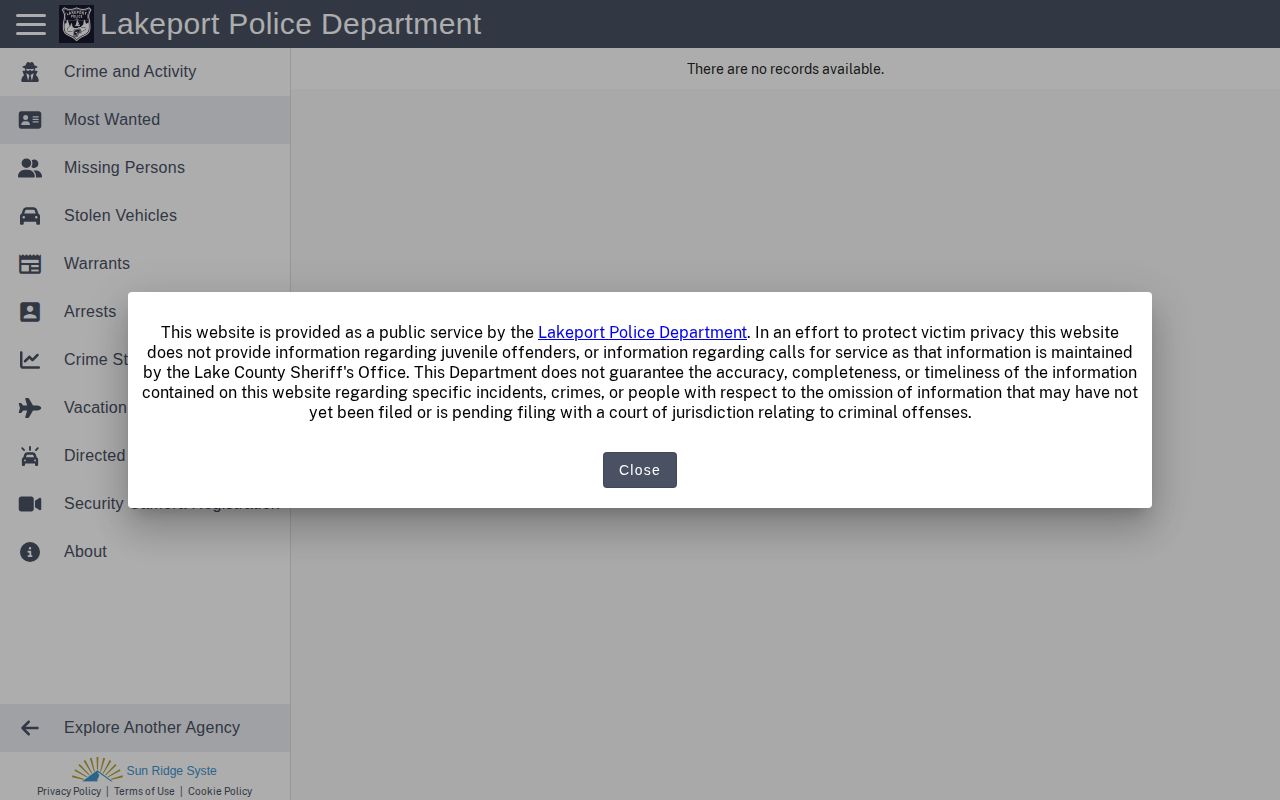Image resolution: width=1280 pixels, height=800 pixels.
Task: Open the Cookie Policy link
Action: (x=220, y=791)
